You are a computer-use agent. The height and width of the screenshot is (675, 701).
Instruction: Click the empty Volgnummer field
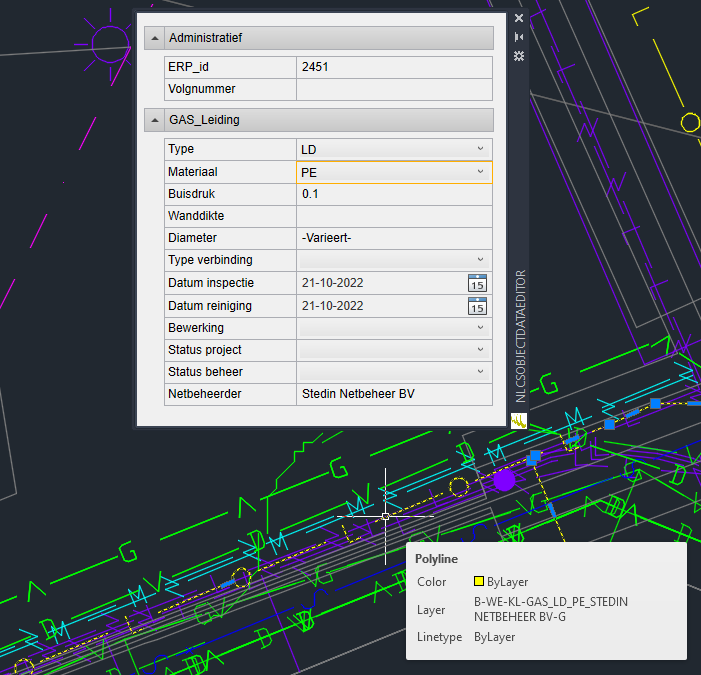tap(394, 89)
